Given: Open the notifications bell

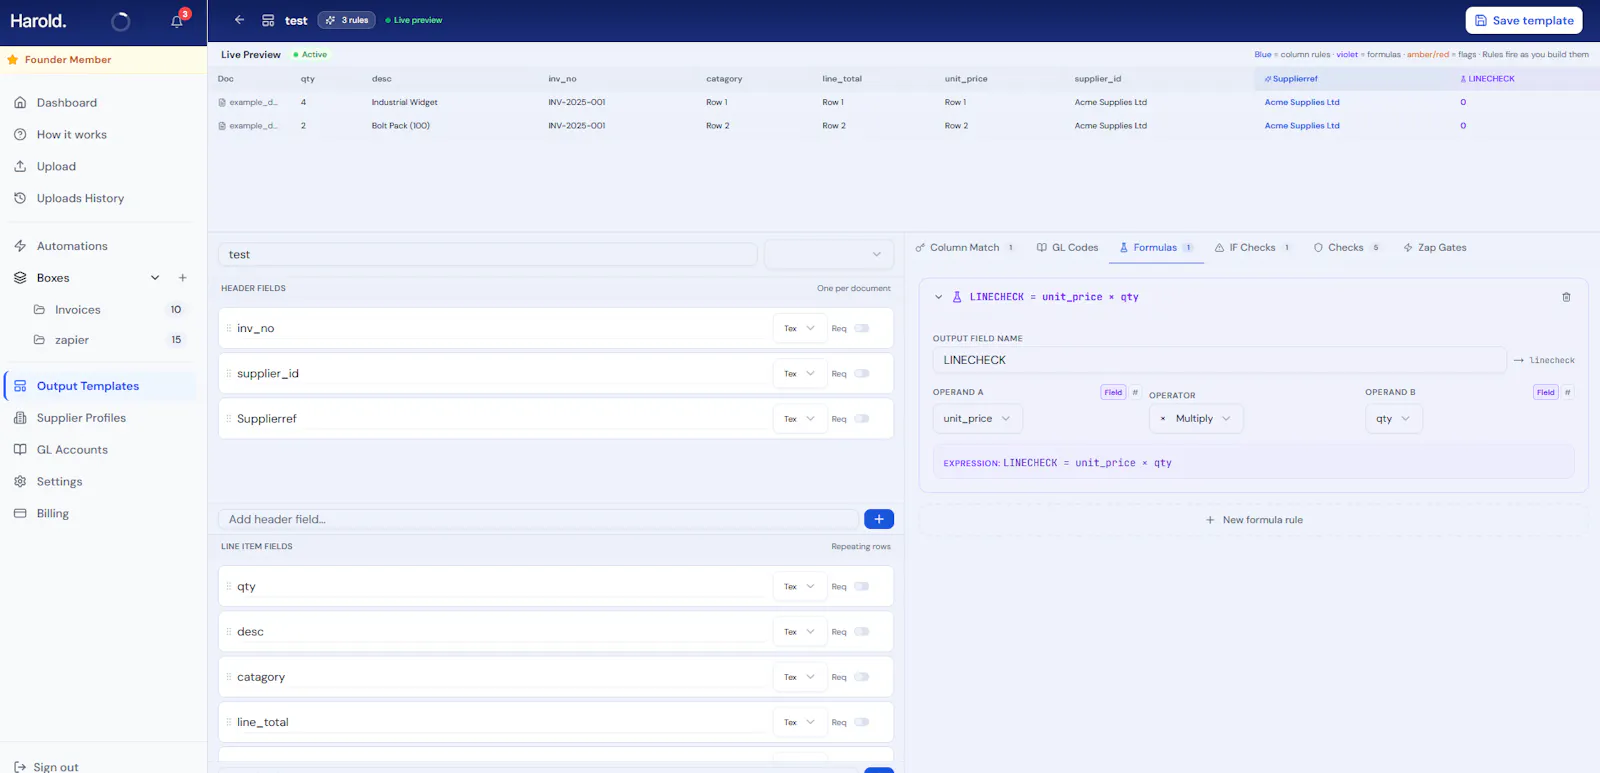Looking at the screenshot, I should (x=177, y=21).
